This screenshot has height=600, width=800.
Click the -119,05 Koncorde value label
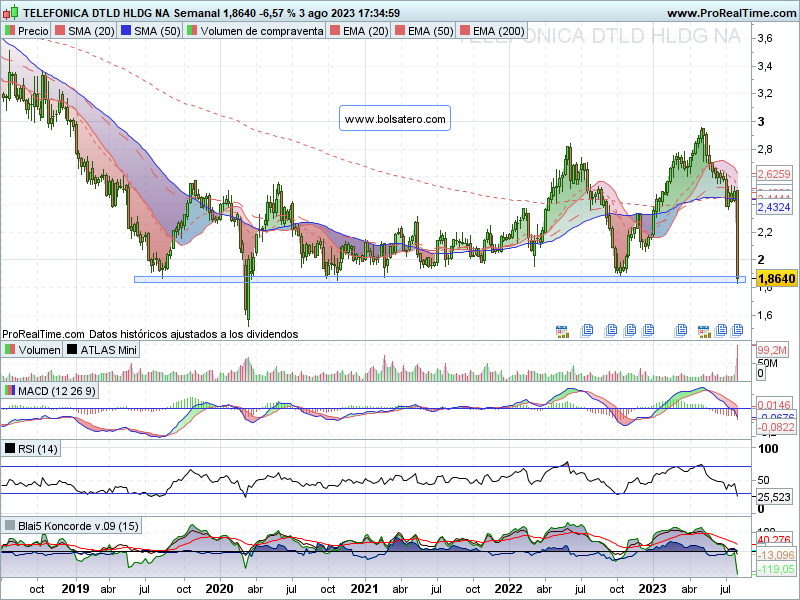776,569
